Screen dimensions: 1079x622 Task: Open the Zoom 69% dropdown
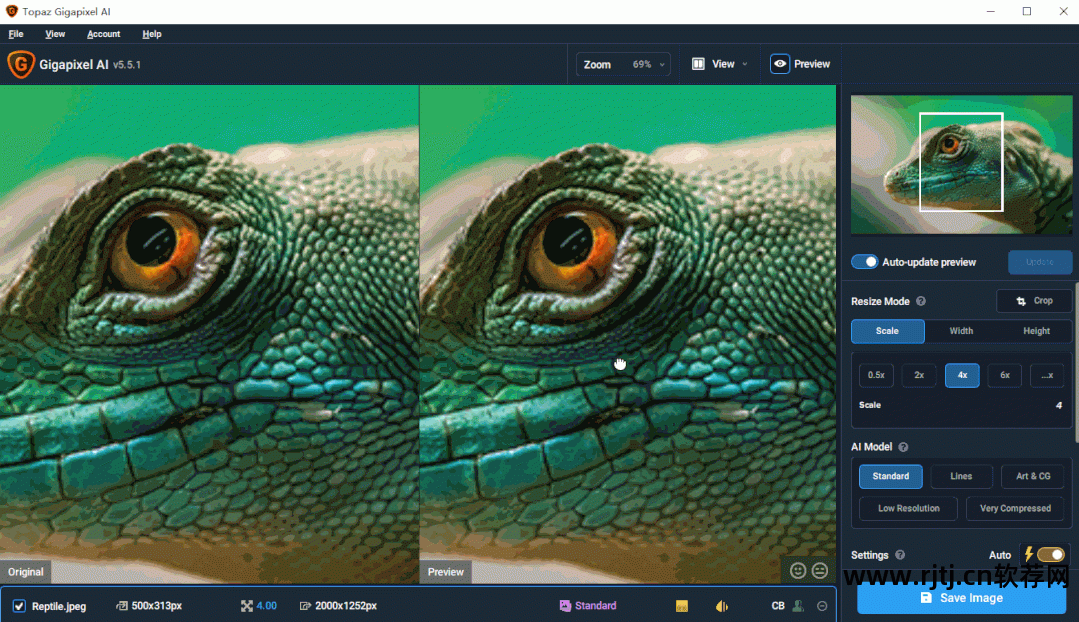622,64
